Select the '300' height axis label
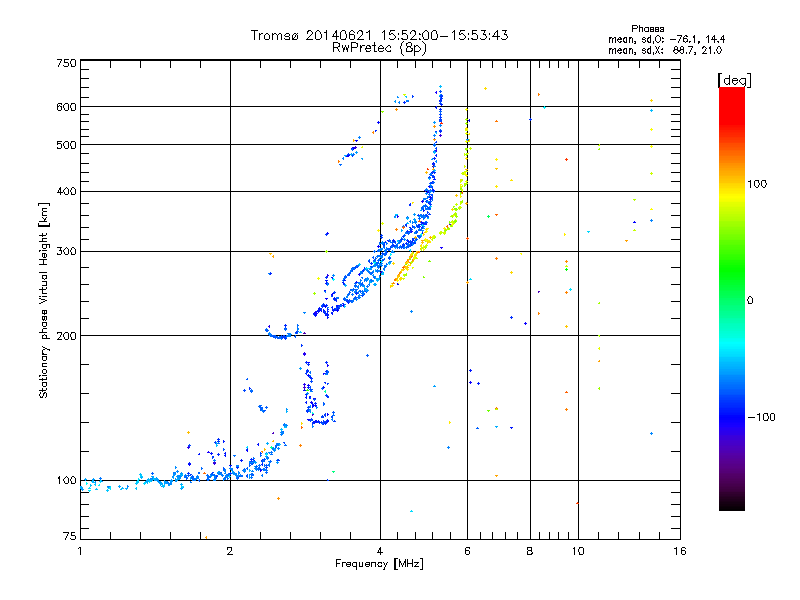Viewport: 800px width, 600px height. pyautogui.click(x=66, y=252)
